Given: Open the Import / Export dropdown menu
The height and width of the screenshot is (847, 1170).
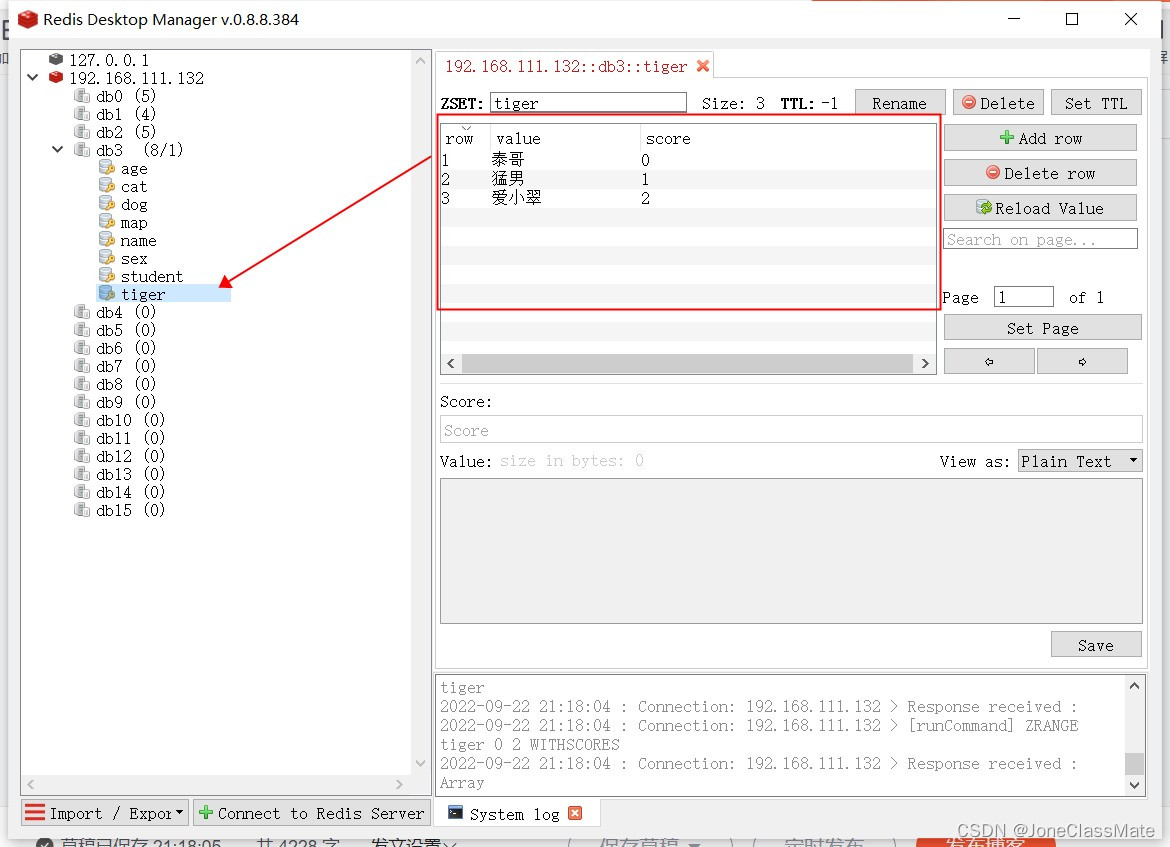Looking at the screenshot, I should pyautogui.click(x=105, y=813).
